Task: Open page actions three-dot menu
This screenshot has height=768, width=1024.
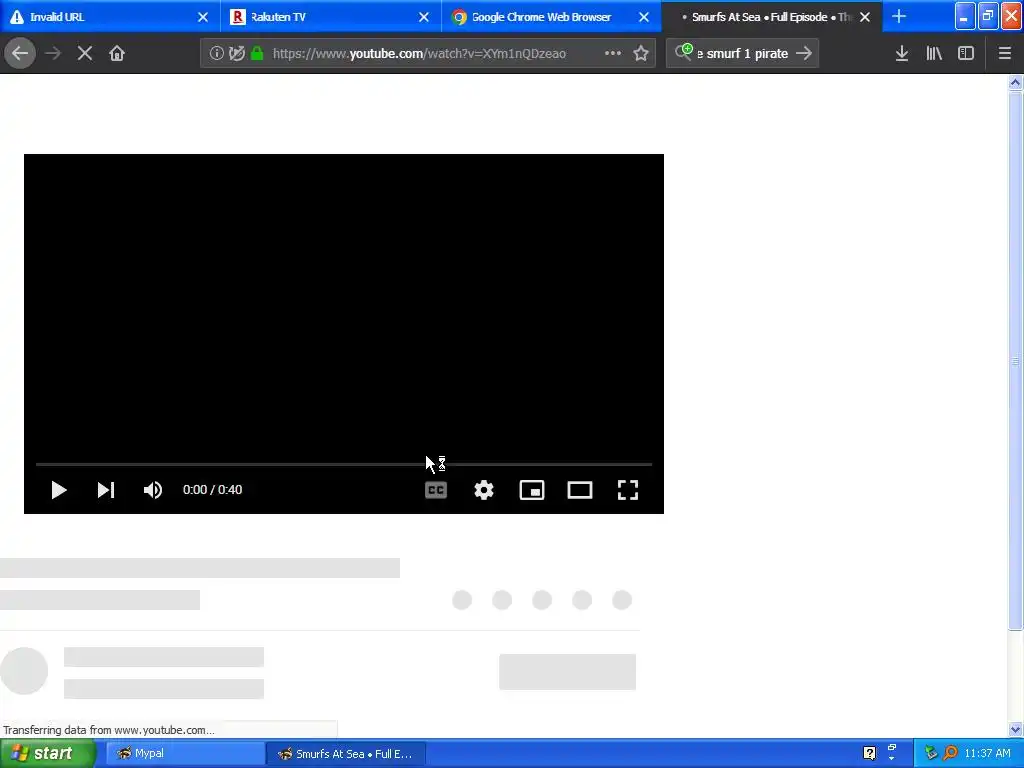Action: [x=613, y=54]
